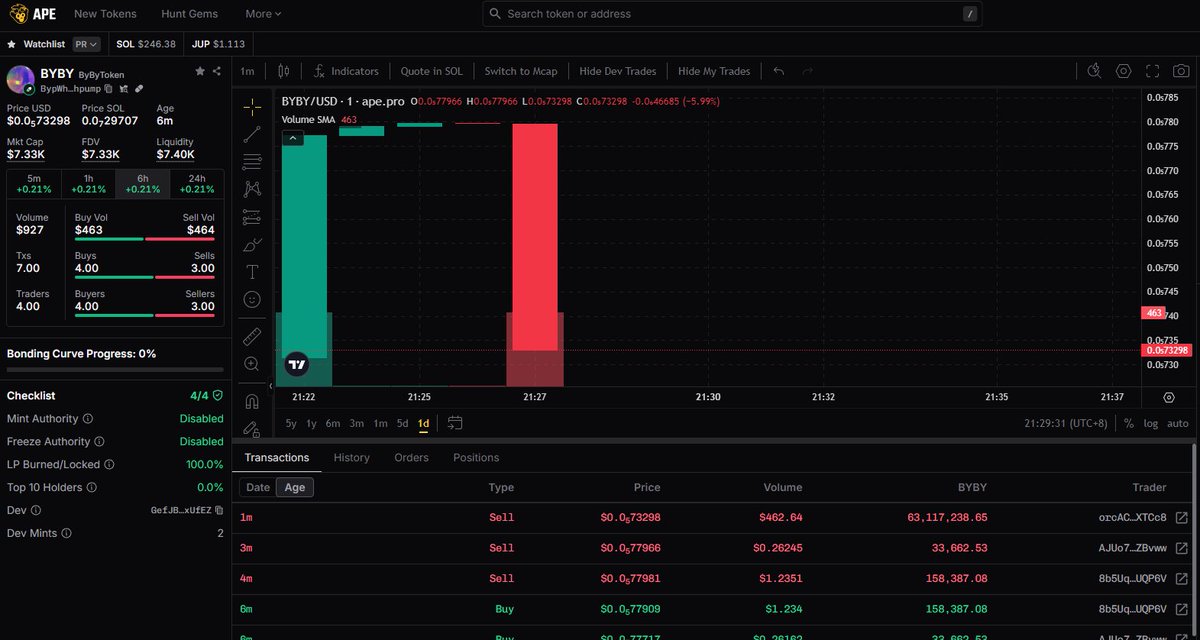The height and width of the screenshot is (640, 1200).
Task: Enter fullscreen chart mode
Action: (1153, 71)
